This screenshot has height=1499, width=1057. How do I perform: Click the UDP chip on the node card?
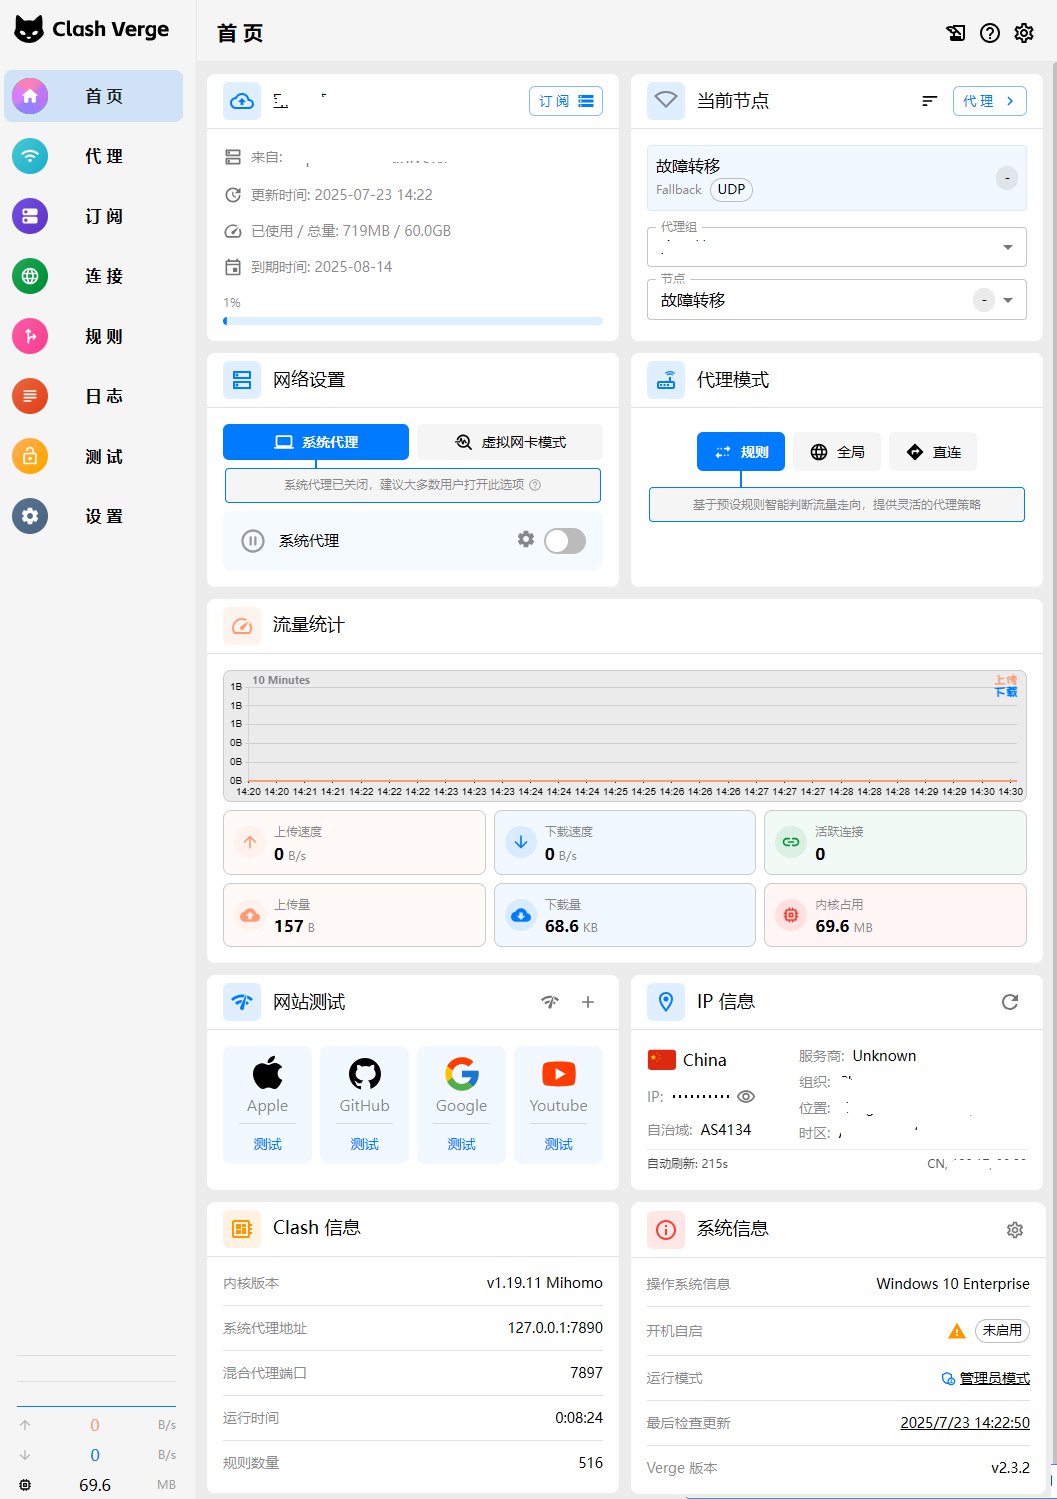(x=731, y=190)
